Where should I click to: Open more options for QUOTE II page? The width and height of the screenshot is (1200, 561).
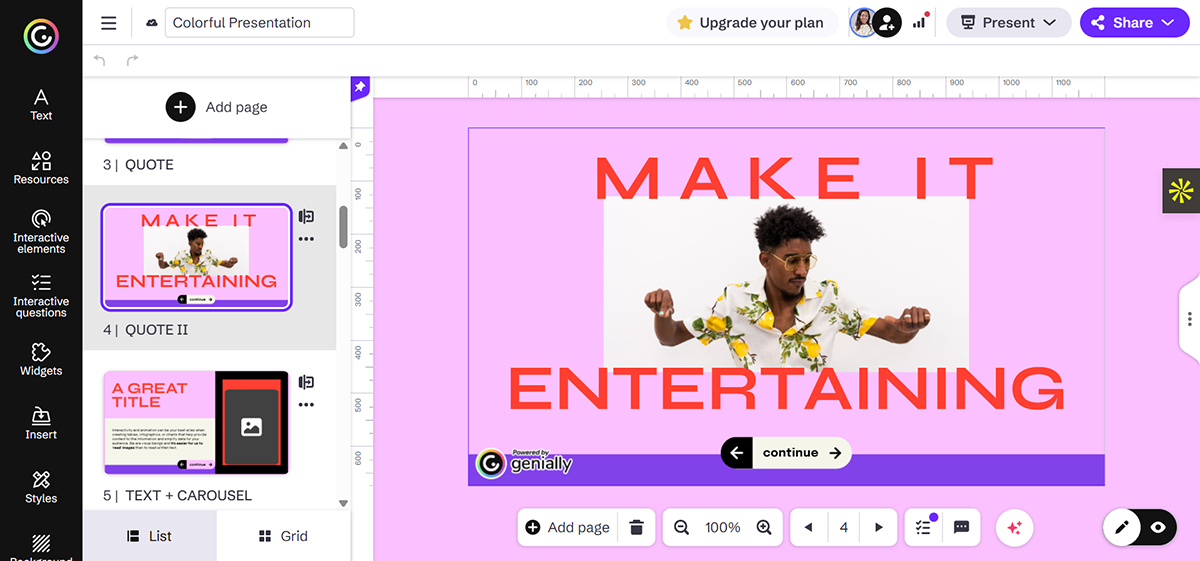pos(306,239)
